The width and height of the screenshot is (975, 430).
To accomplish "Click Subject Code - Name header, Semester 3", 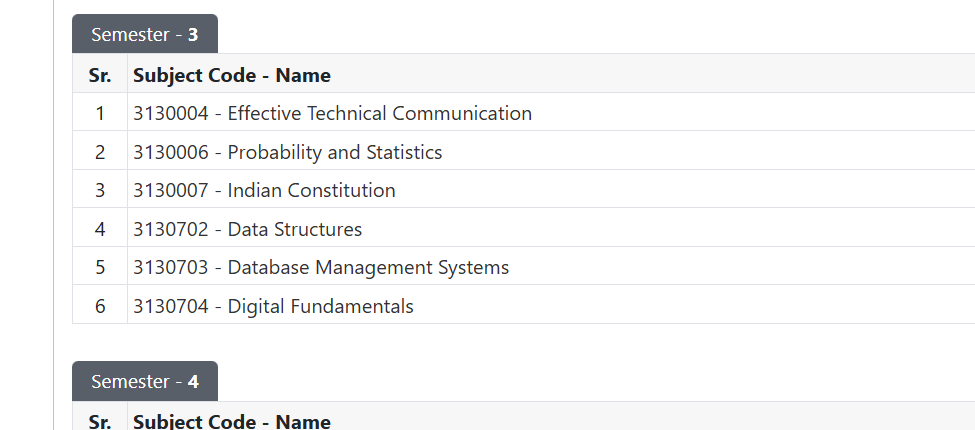I will 232,75.
